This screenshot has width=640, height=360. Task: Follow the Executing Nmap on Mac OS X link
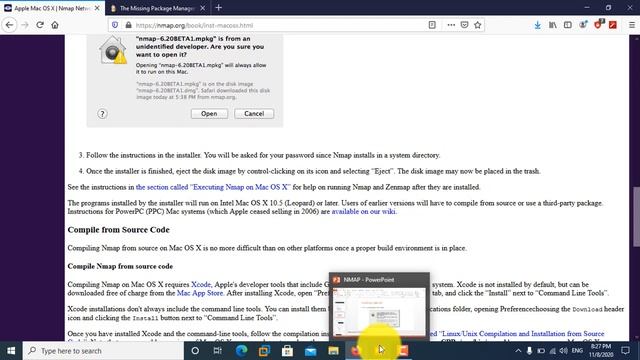[213, 187]
